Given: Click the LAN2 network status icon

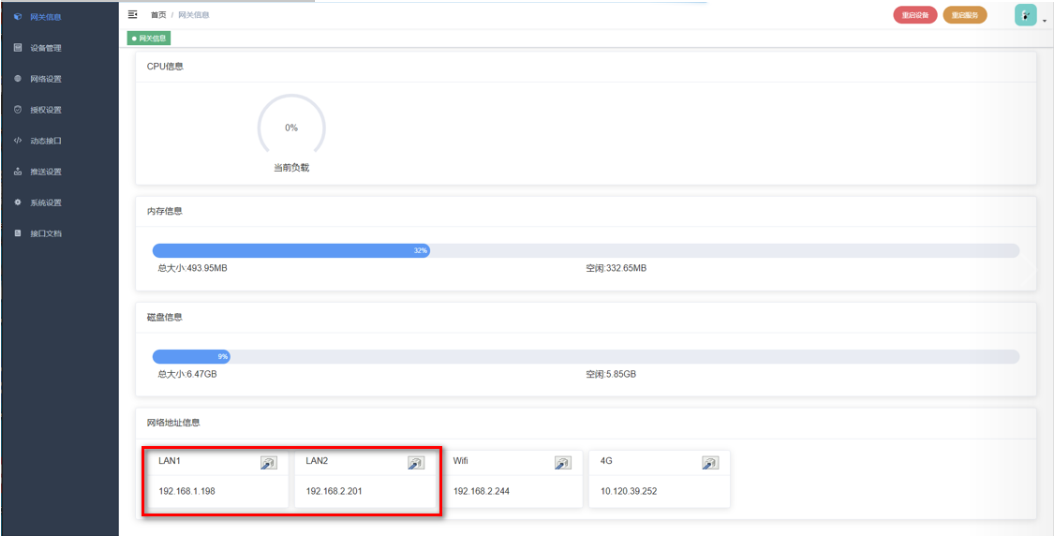Looking at the screenshot, I should click(x=416, y=463).
